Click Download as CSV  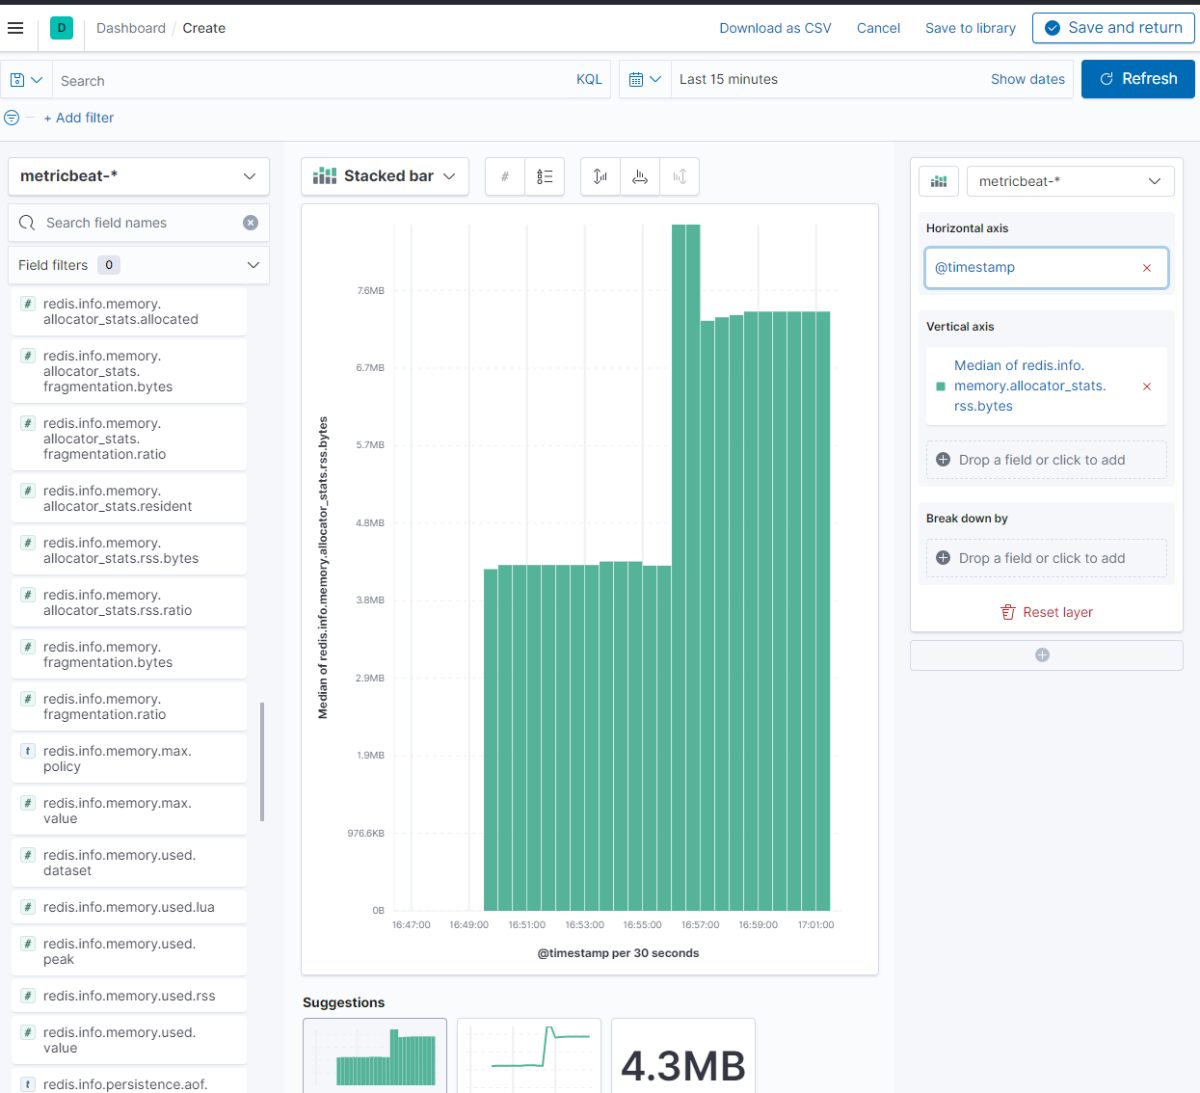[x=775, y=28]
